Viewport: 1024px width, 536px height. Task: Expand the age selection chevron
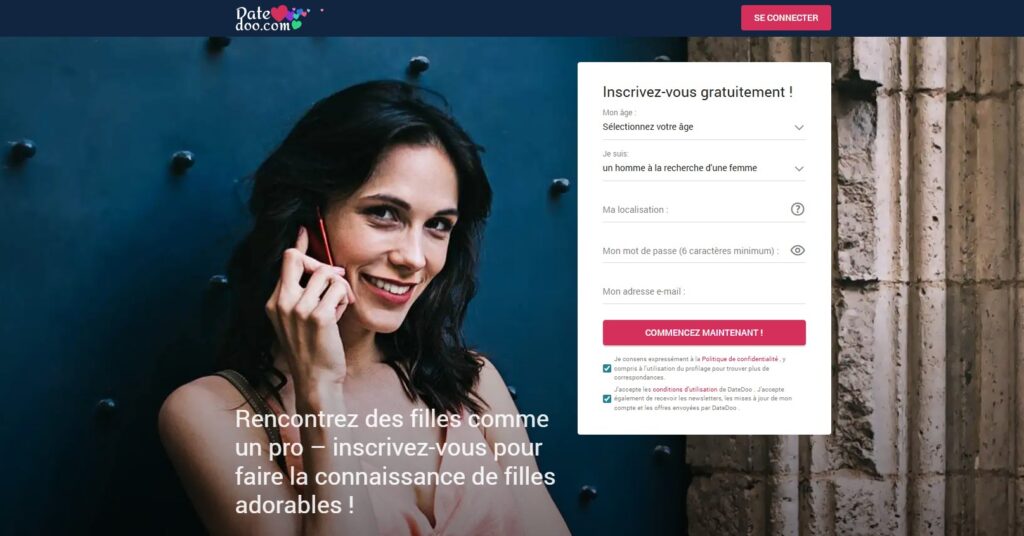tap(799, 127)
